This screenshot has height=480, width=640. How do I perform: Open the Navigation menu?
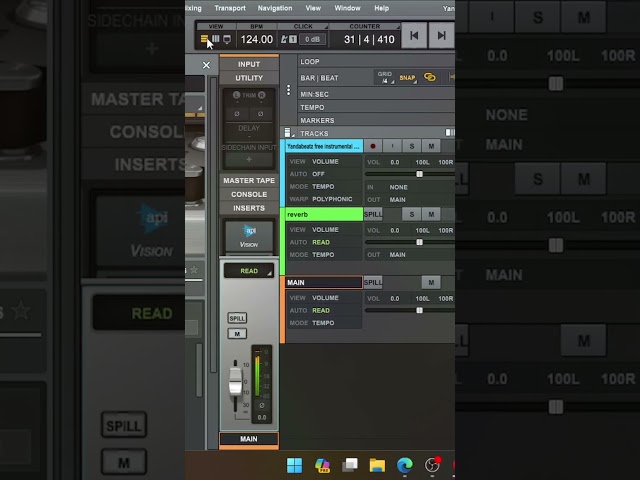coord(275,8)
